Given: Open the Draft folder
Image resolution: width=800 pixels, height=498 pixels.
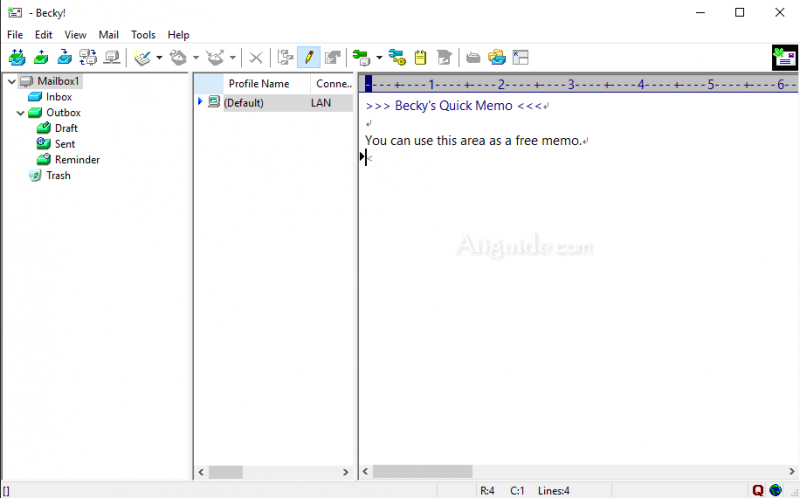Looking at the screenshot, I should (66, 128).
